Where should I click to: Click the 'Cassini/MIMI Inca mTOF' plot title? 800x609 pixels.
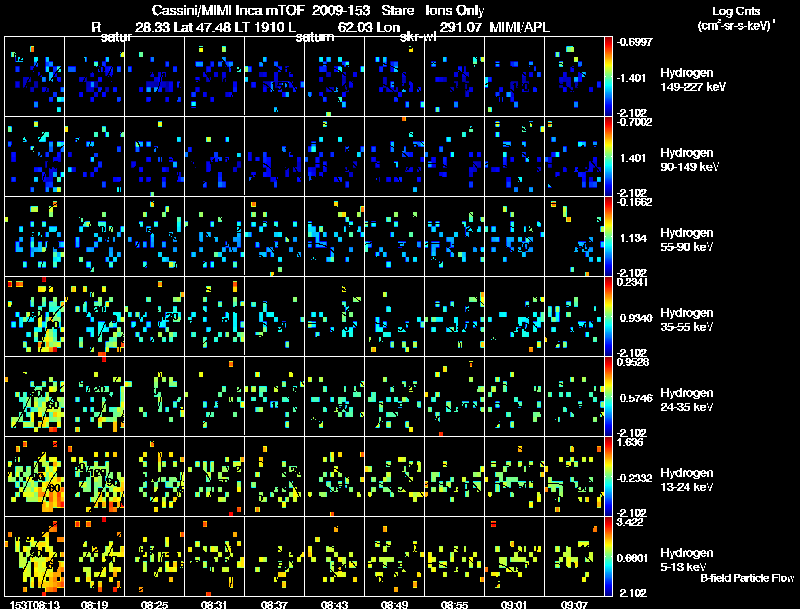(x=228, y=10)
